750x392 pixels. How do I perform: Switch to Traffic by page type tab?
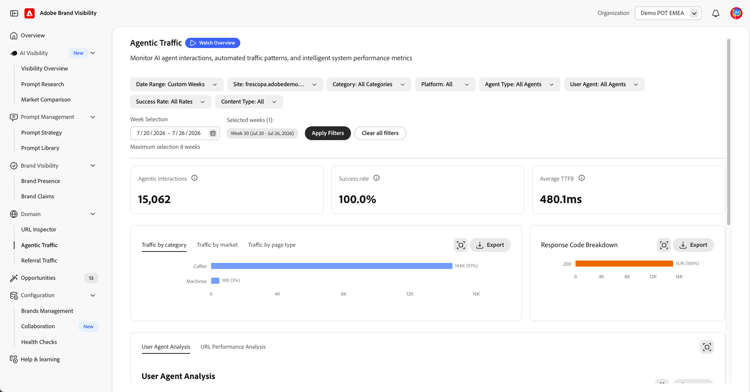[272, 245]
